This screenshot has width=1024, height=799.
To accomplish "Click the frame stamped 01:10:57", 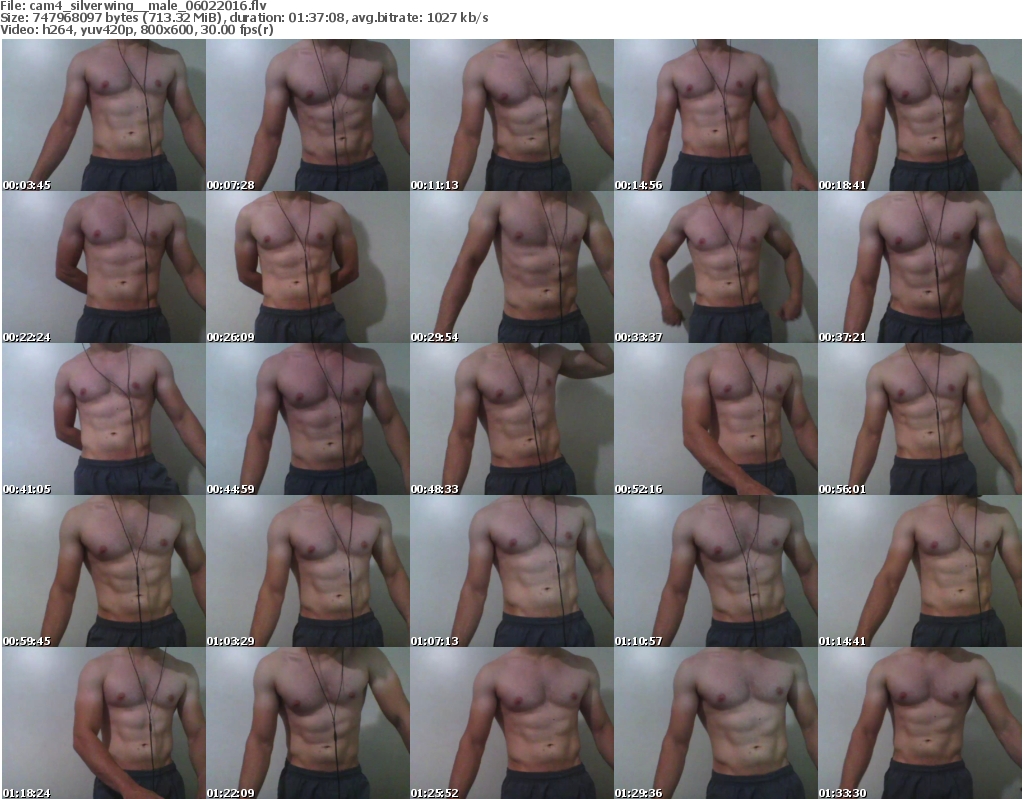I will pyautogui.click(x=716, y=571).
